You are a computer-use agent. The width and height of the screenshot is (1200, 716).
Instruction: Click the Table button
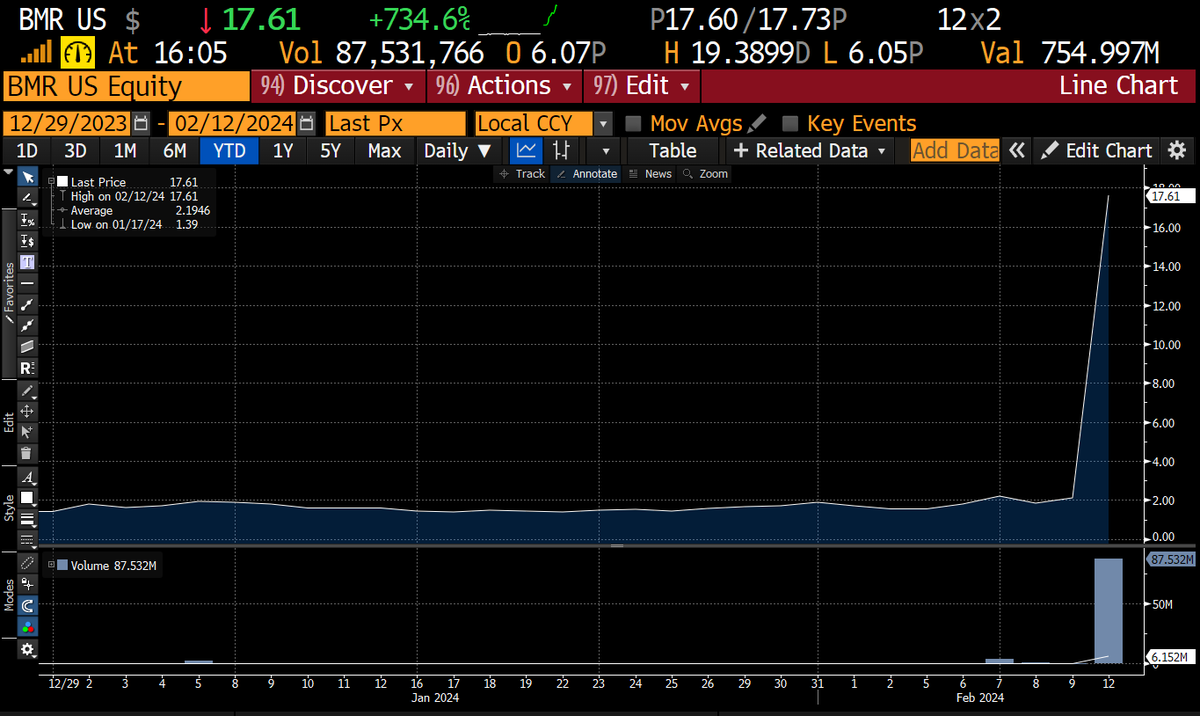pos(673,151)
